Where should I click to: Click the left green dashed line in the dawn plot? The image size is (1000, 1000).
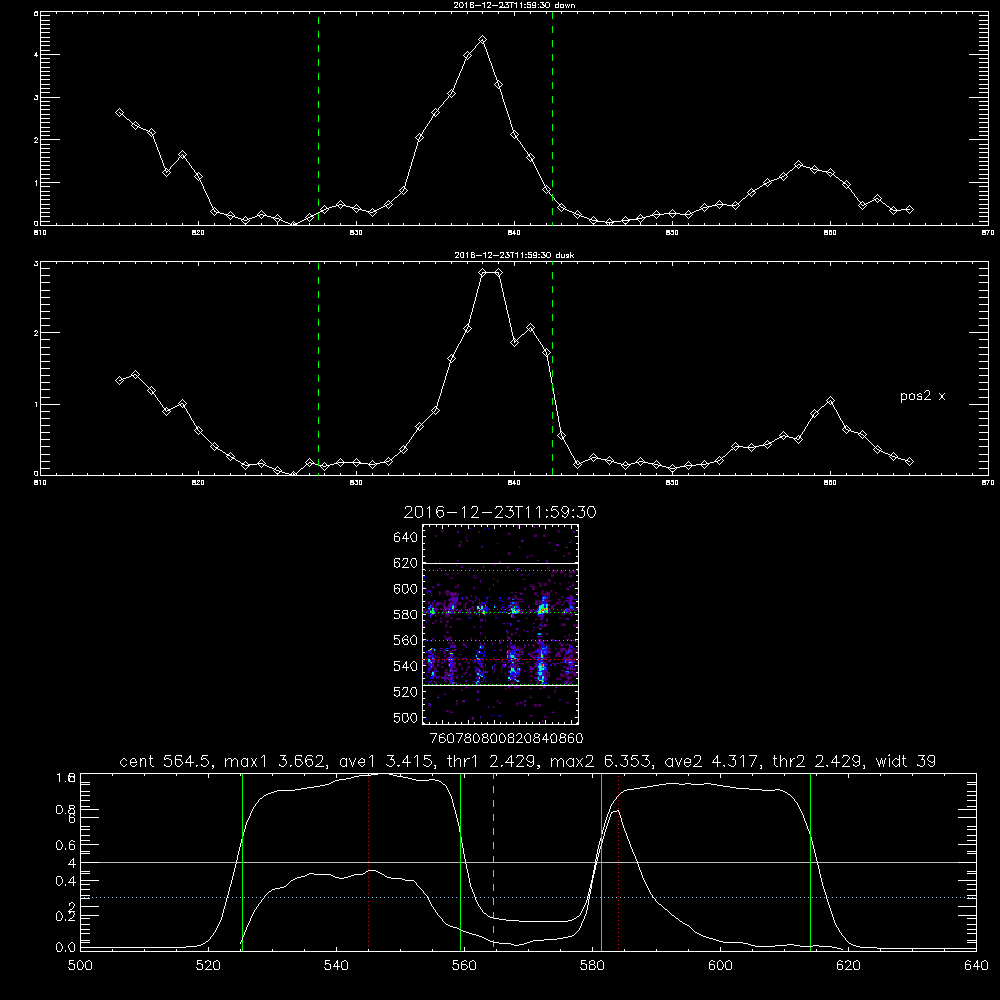pyautogui.click(x=318, y=118)
